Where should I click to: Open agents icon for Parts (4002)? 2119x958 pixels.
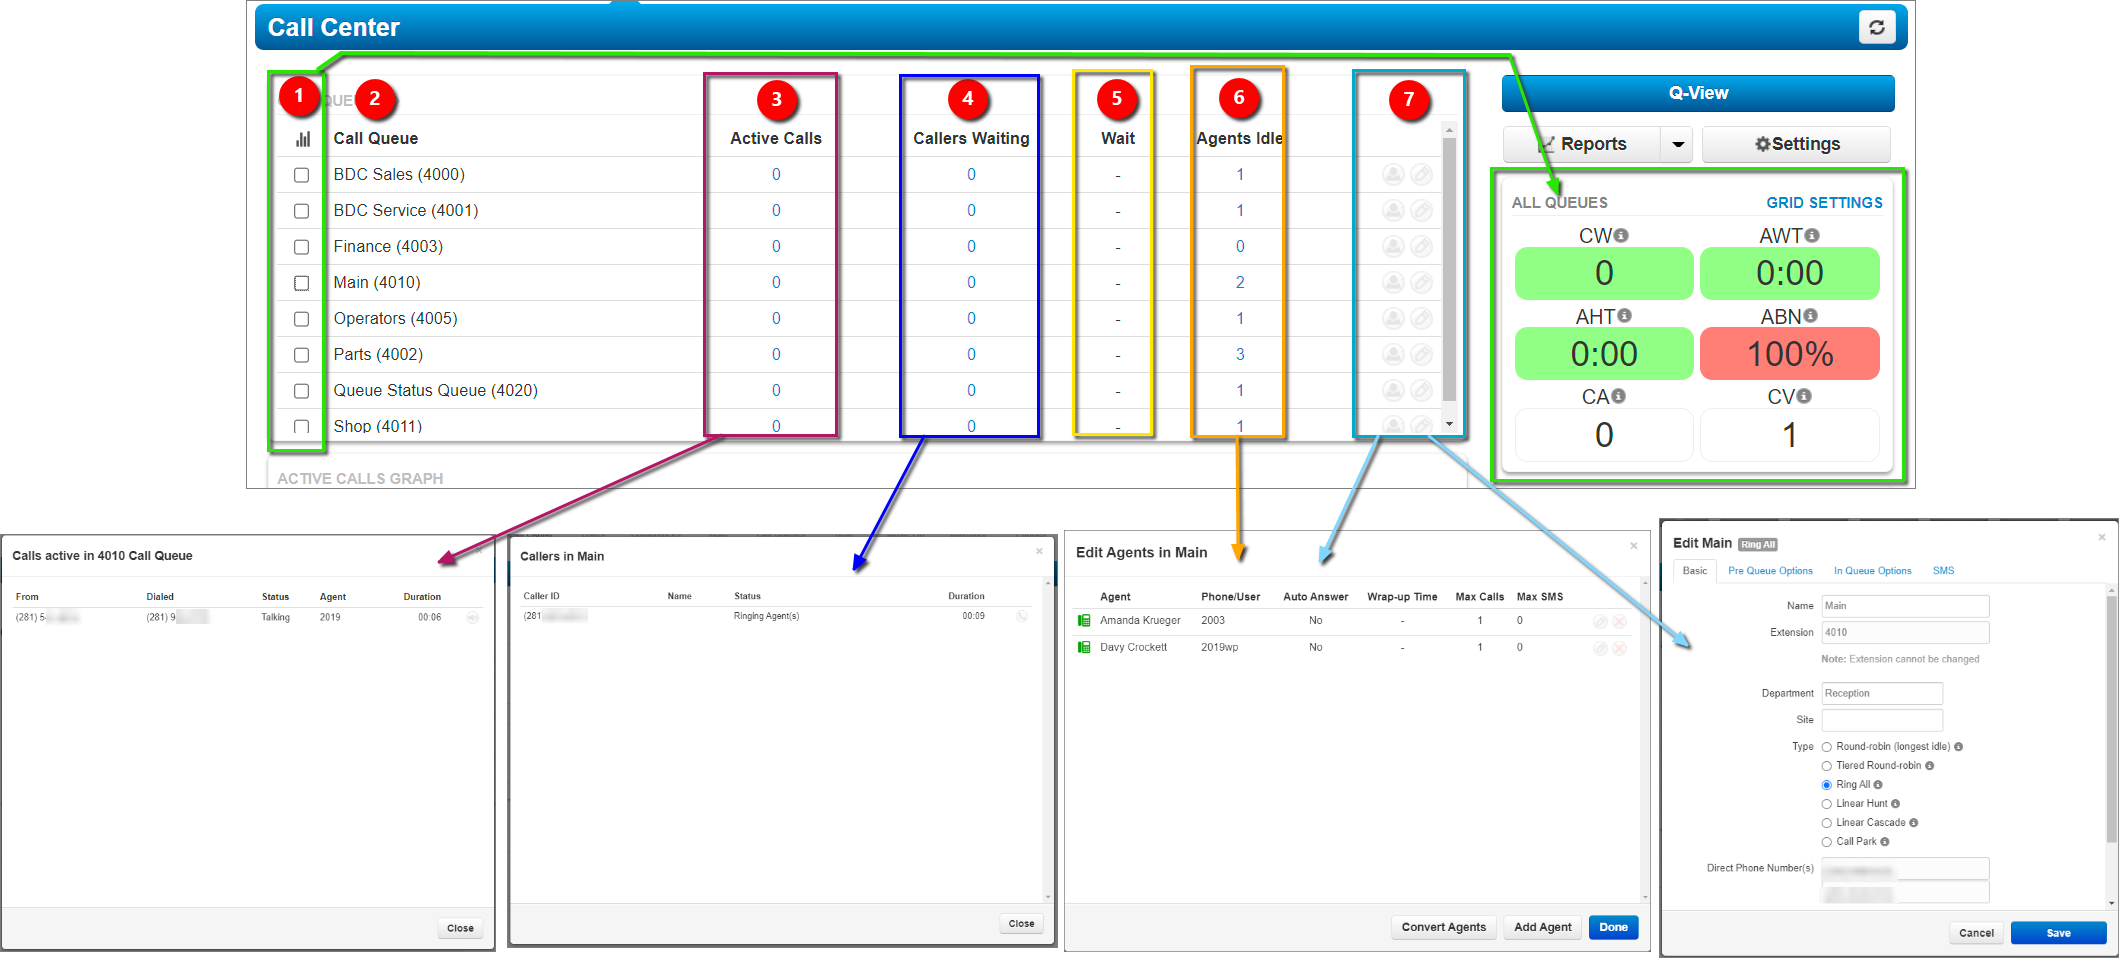point(1393,355)
